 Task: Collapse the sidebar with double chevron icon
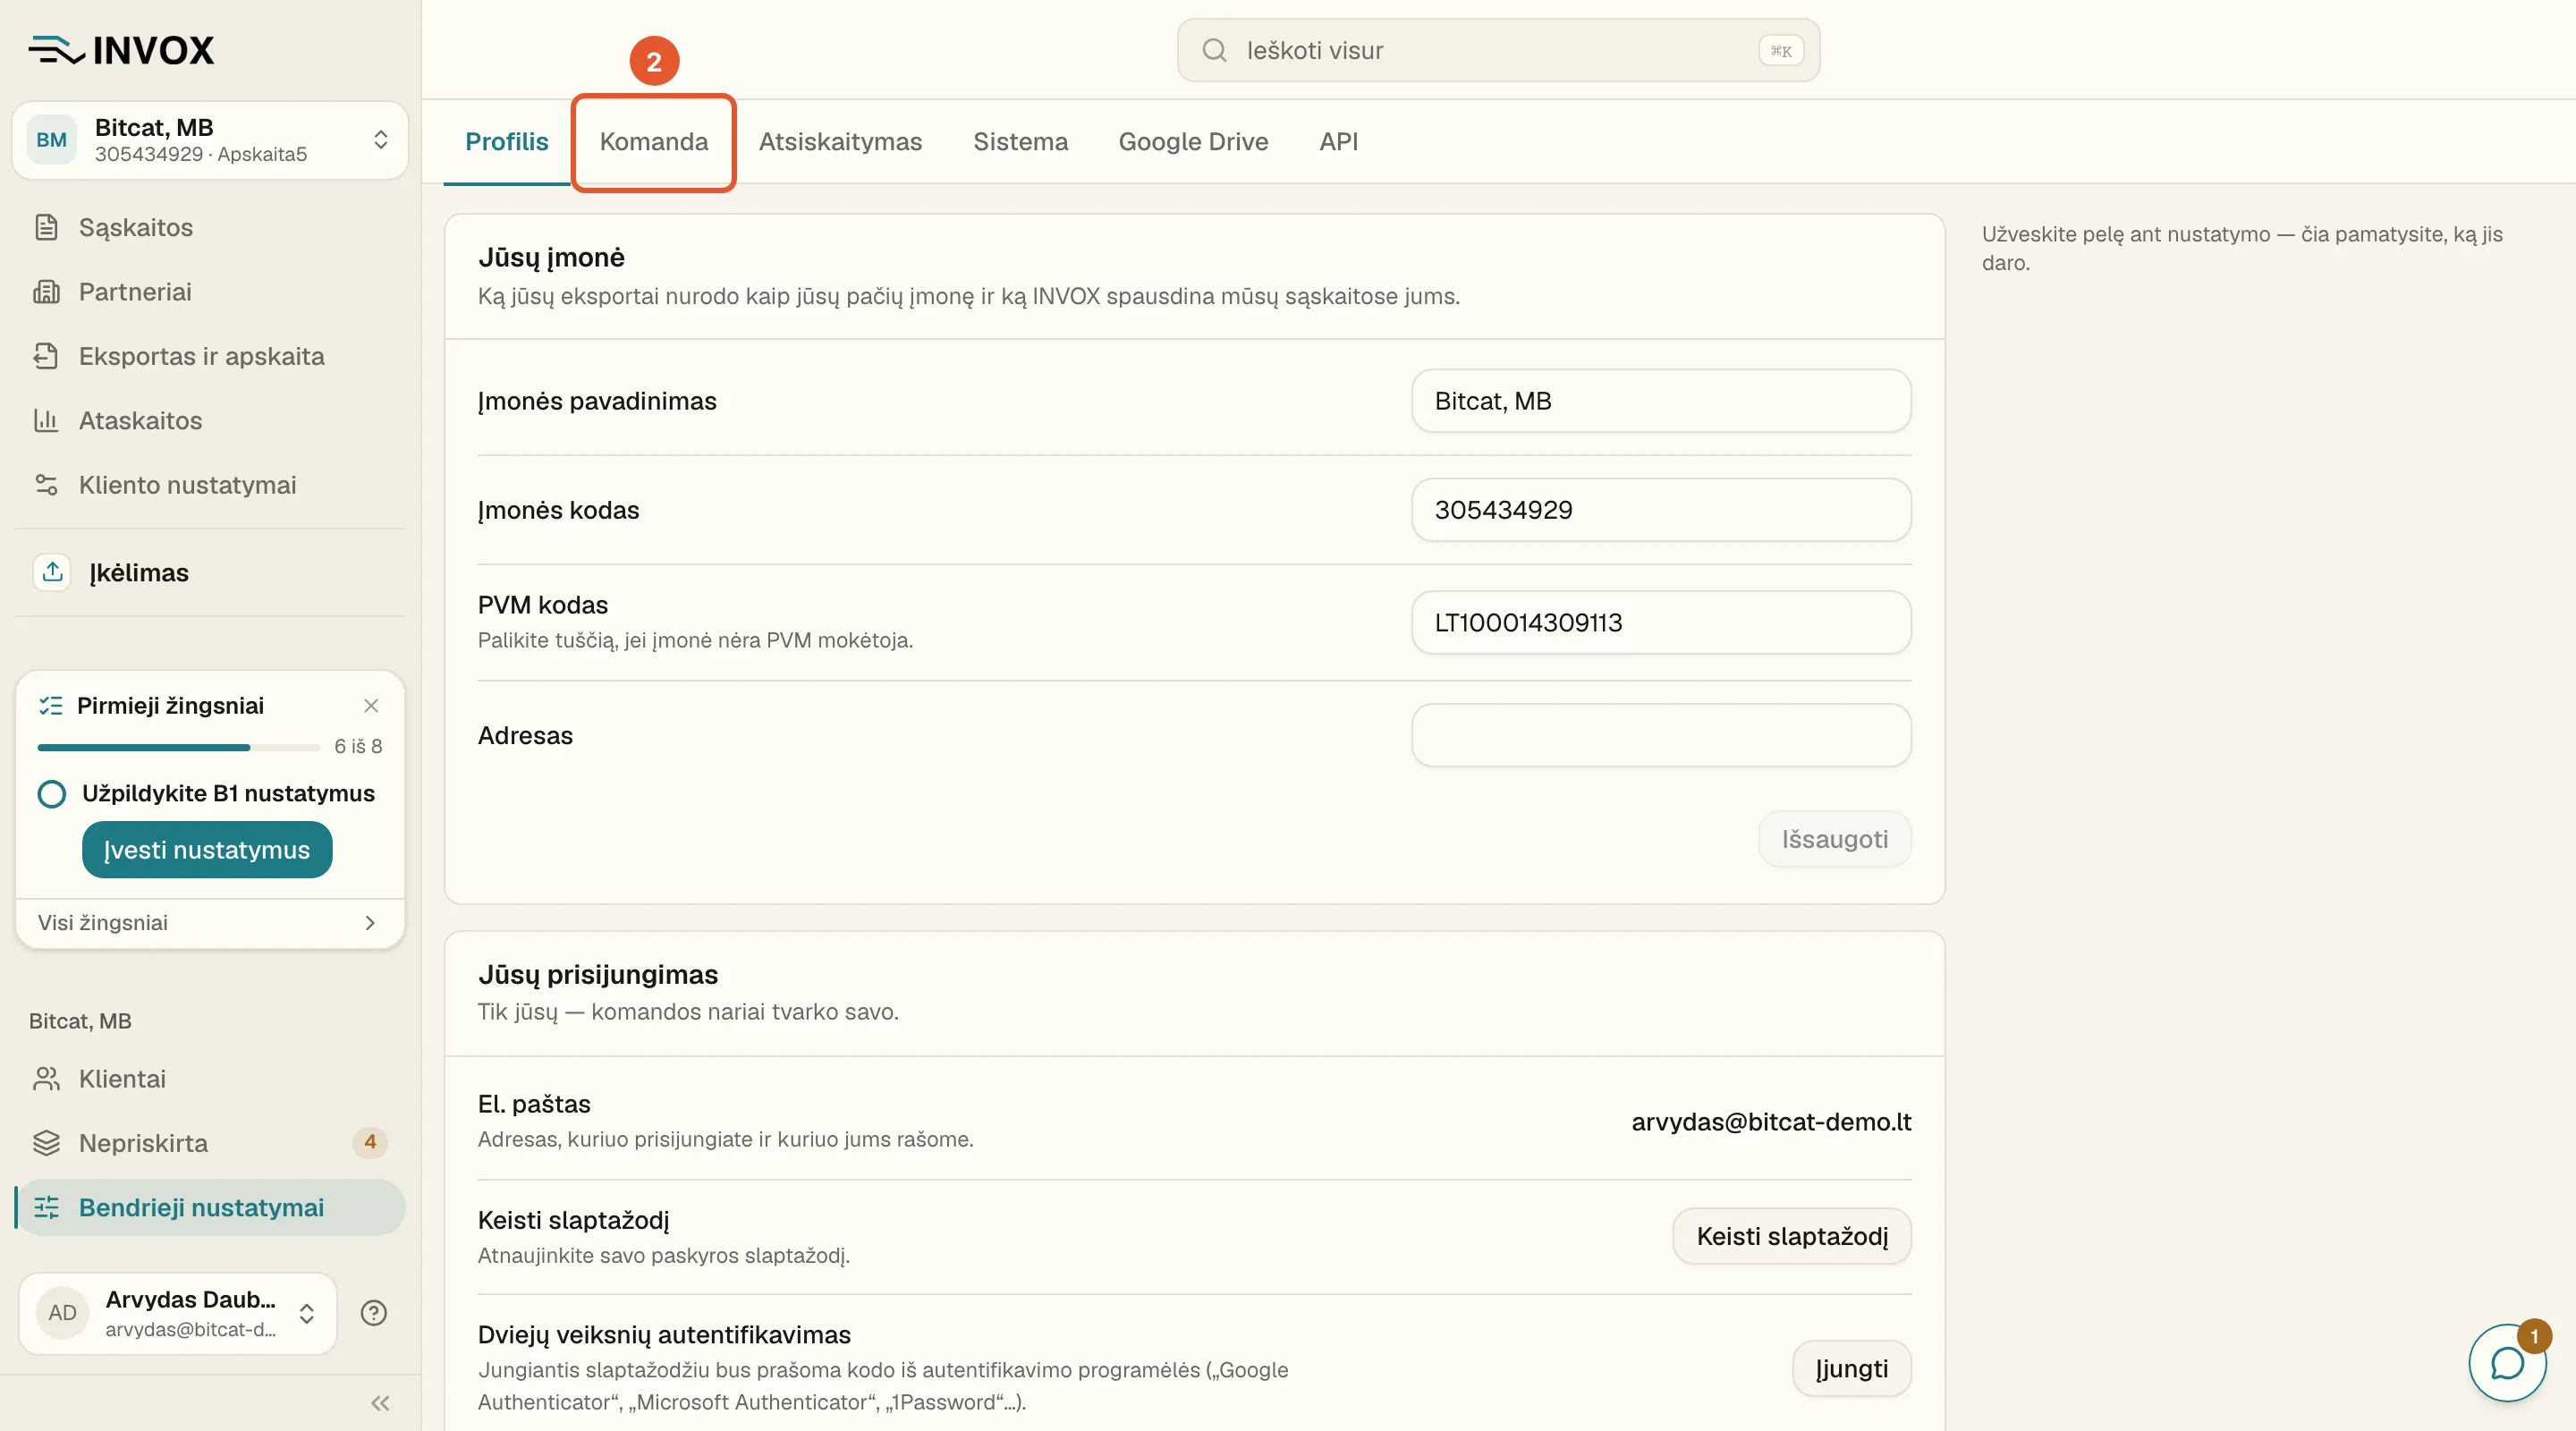pyautogui.click(x=380, y=1403)
